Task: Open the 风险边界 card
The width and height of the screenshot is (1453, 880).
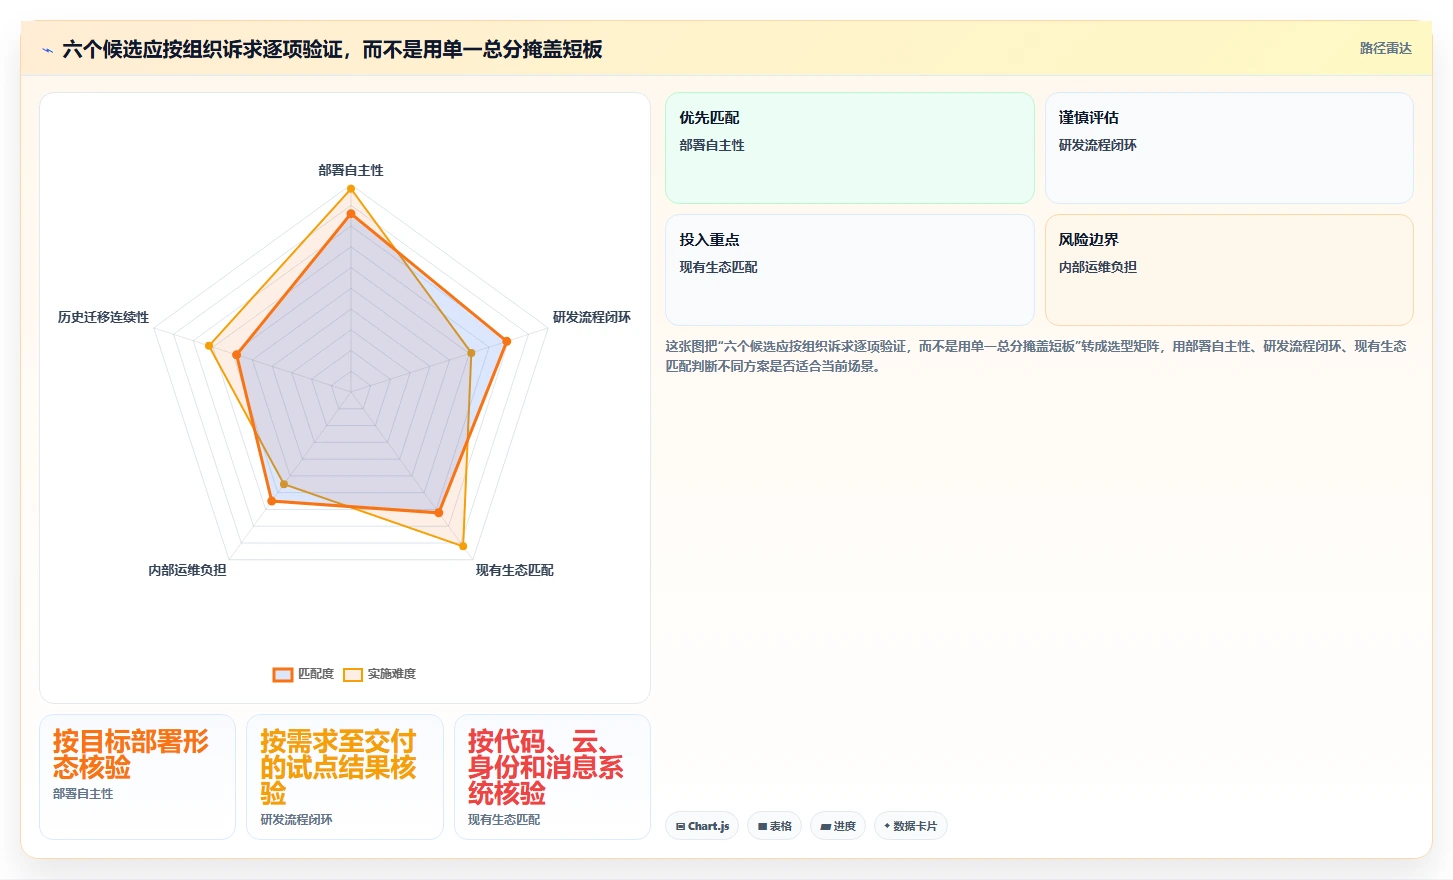Action: [x=1229, y=270]
